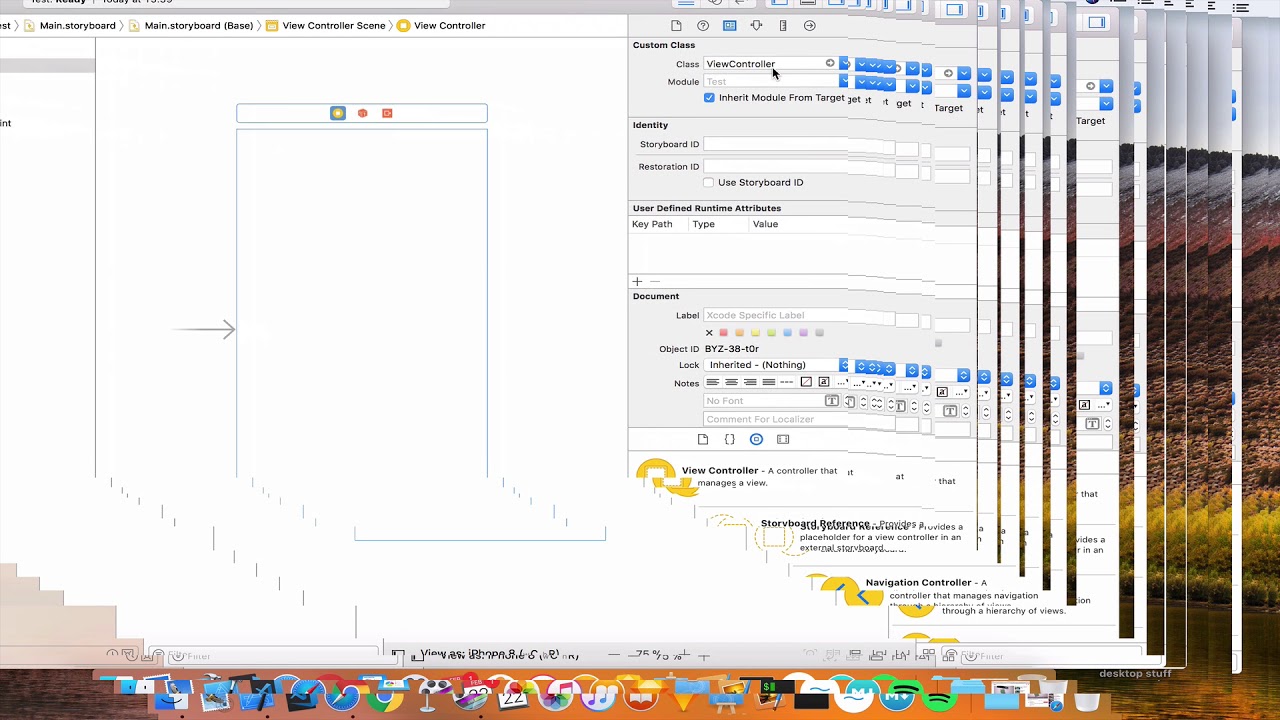This screenshot has width=1280, height=720.
Task: Select the Exit icon in scene dock
Action: click(387, 113)
